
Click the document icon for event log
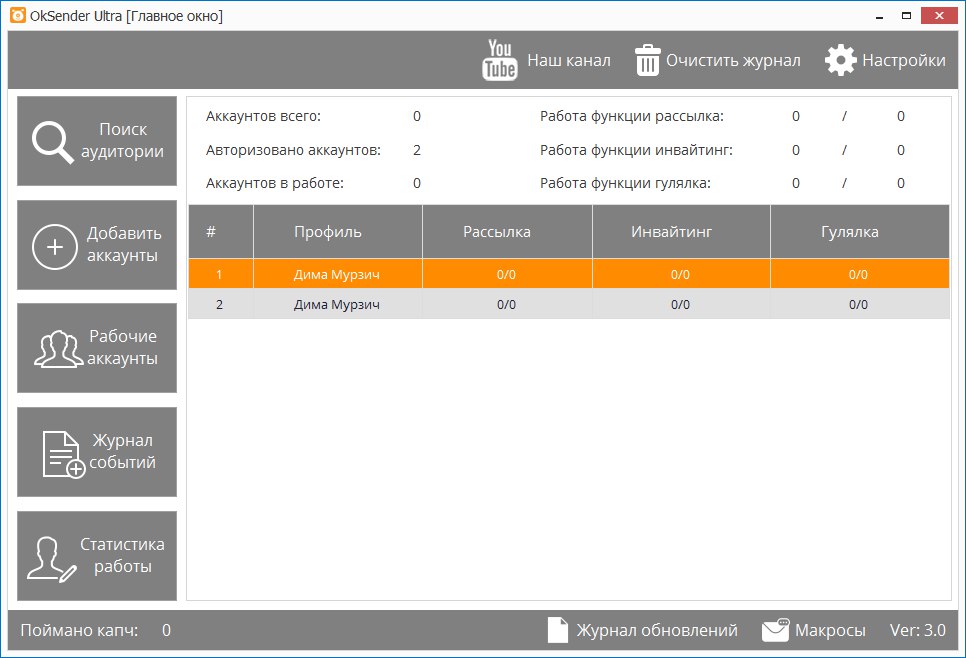pyautogui.click(x=62, y=453)
